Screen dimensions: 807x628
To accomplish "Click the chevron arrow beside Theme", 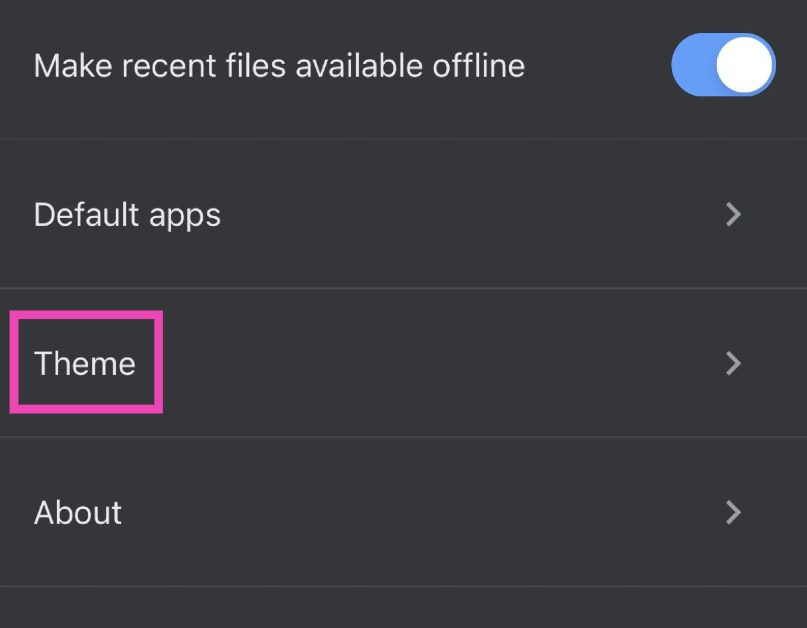I will [733, 363].
